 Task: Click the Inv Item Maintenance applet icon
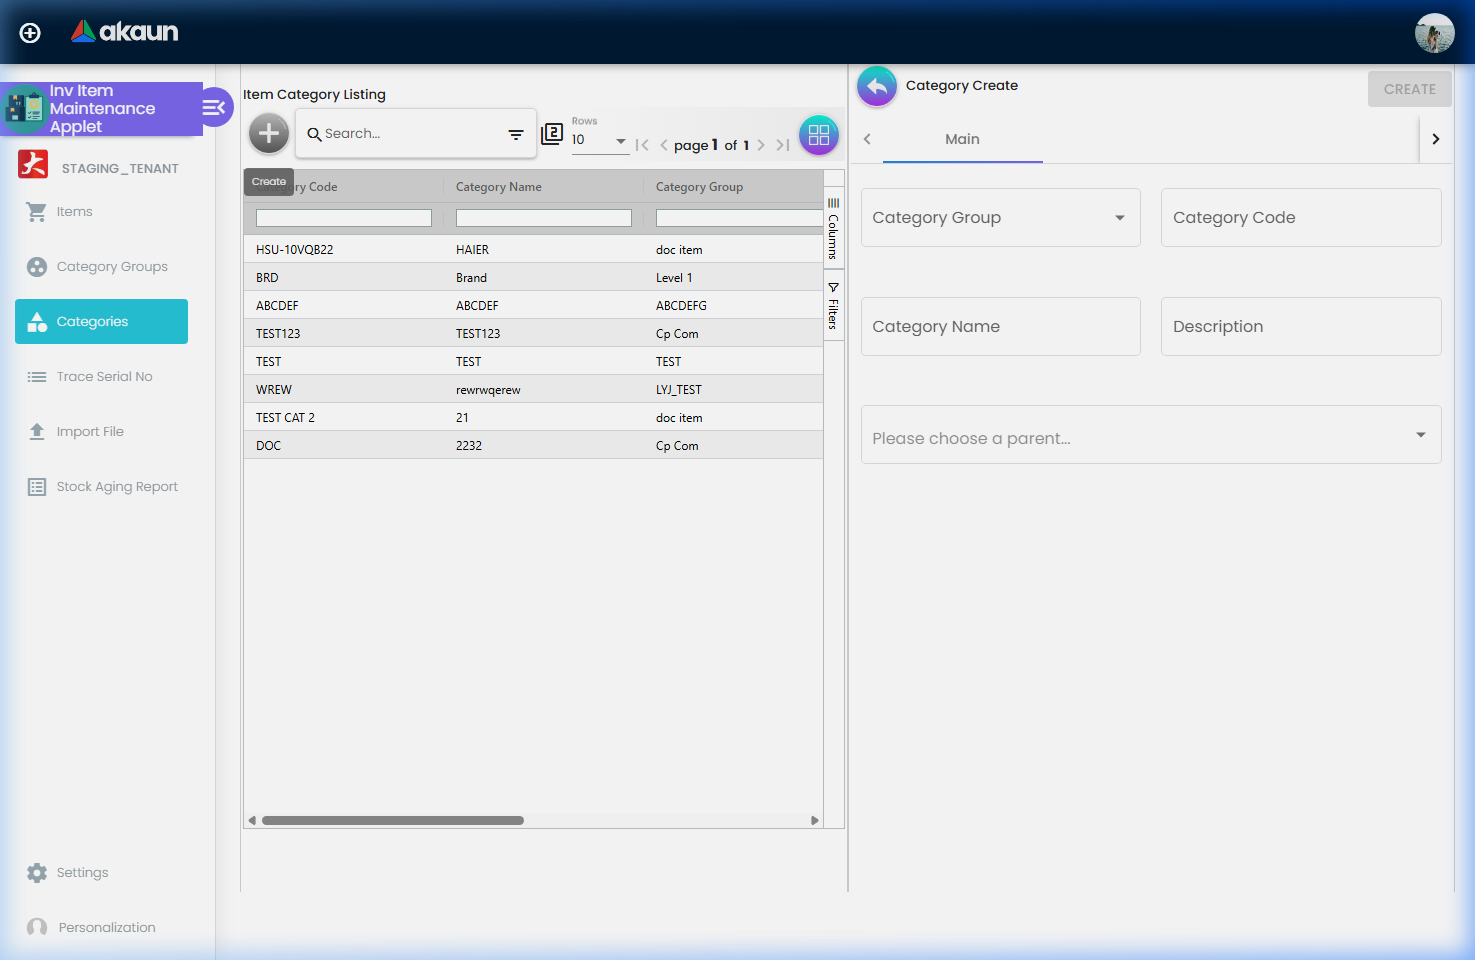[24, 109]
